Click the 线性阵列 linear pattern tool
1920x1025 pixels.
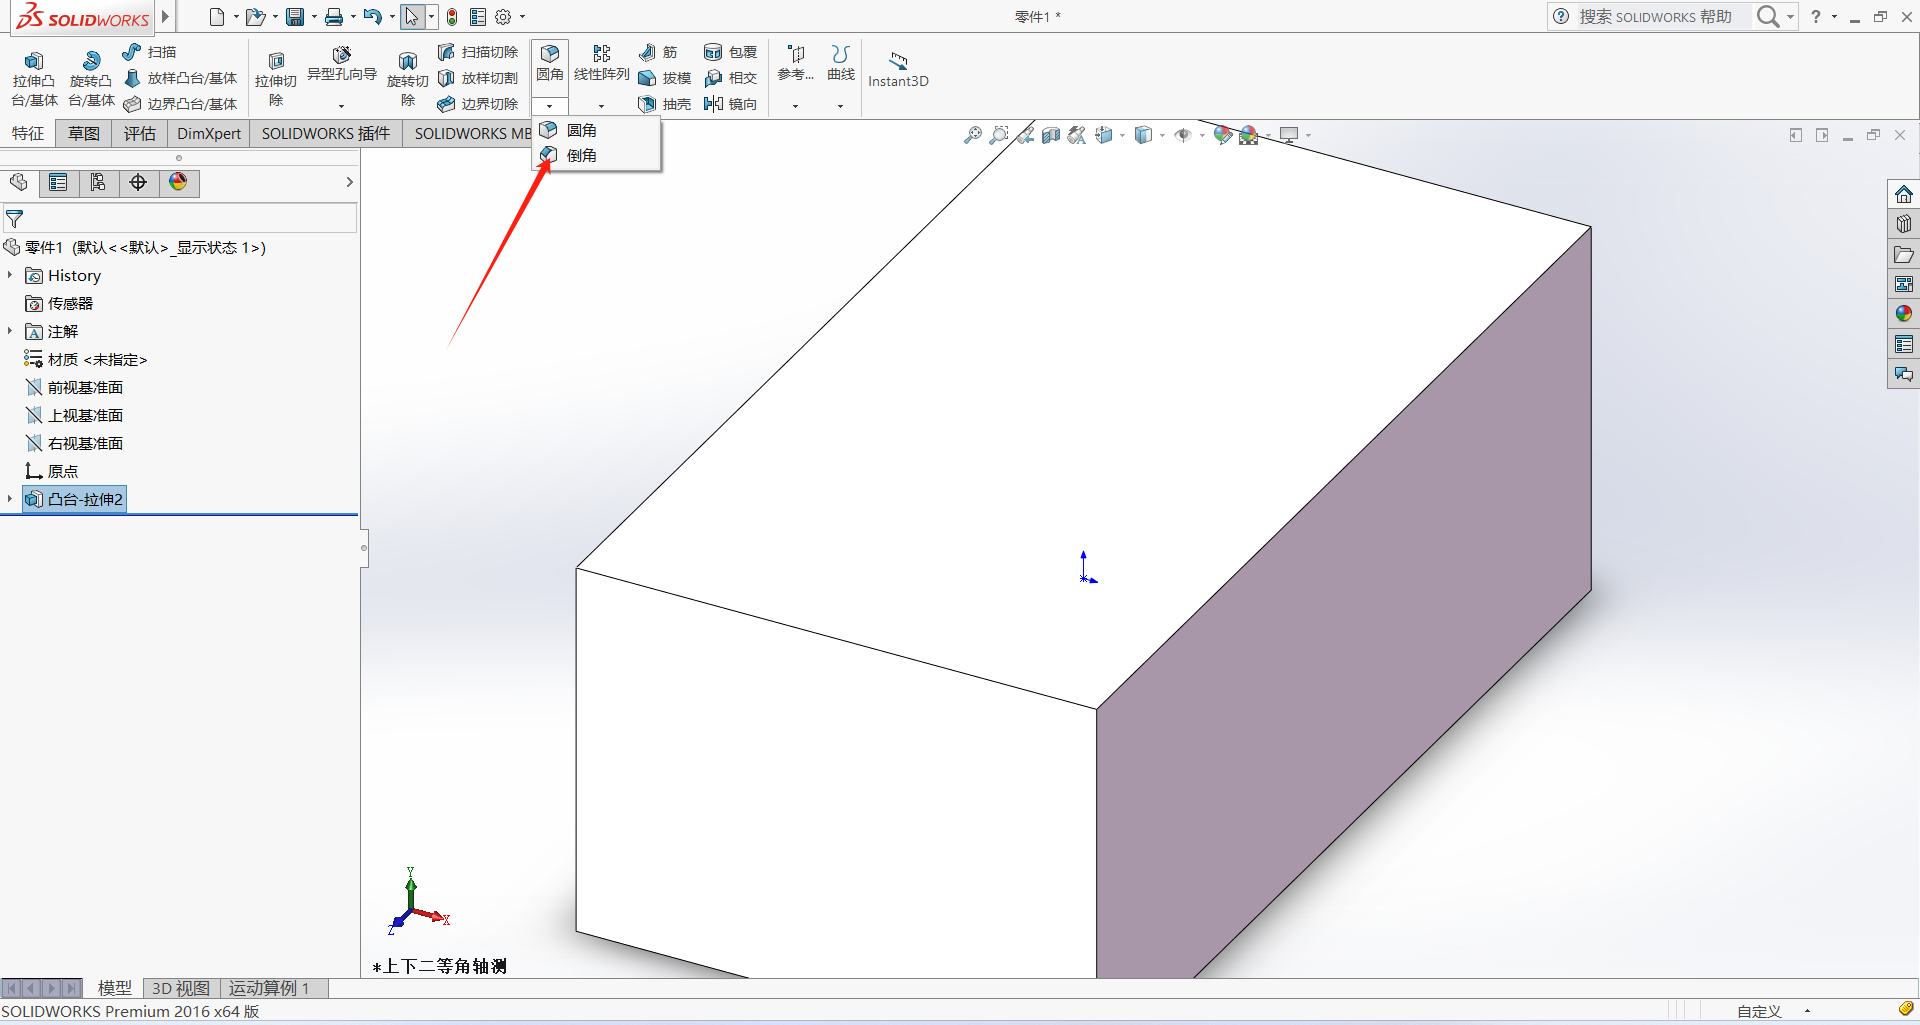coord(601,63)
